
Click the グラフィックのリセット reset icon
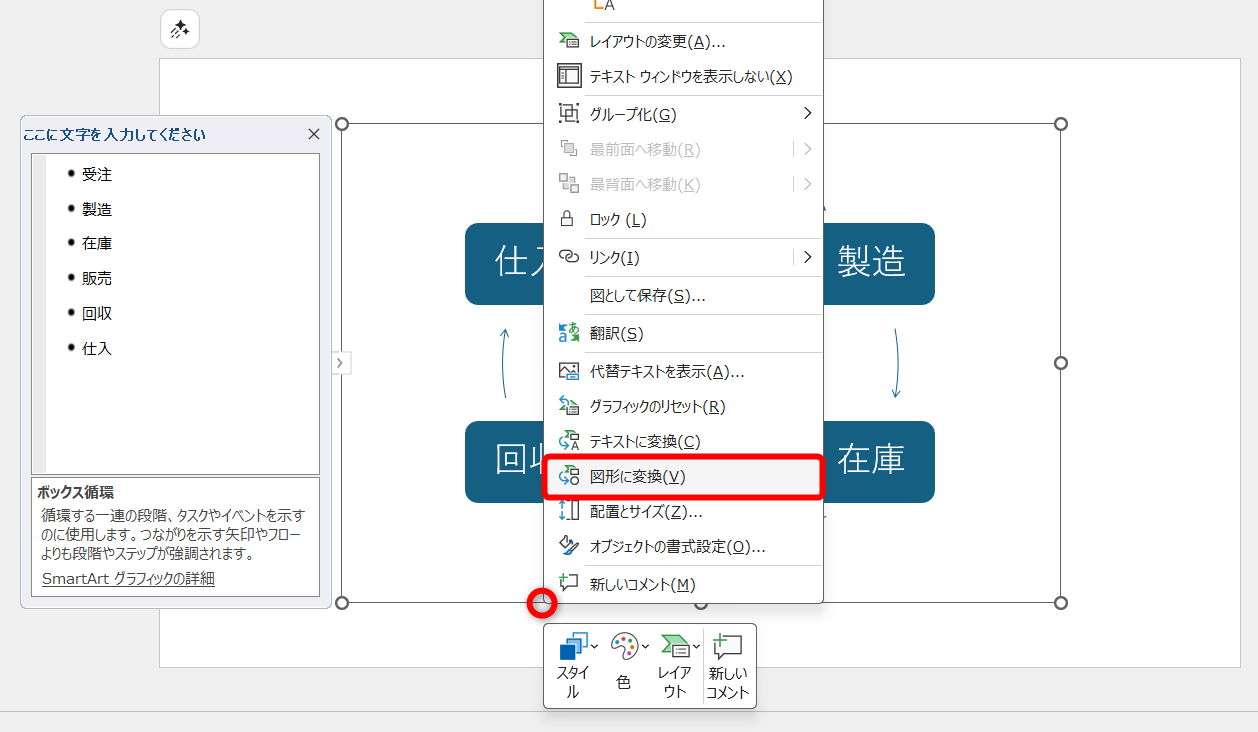click(x=568, y=405)
